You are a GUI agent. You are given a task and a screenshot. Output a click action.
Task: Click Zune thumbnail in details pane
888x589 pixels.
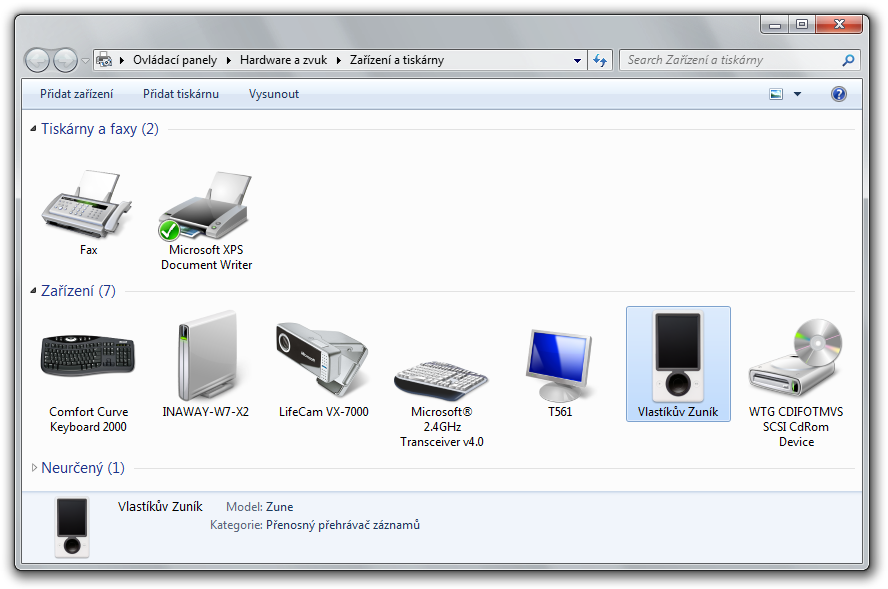point(72,527)
